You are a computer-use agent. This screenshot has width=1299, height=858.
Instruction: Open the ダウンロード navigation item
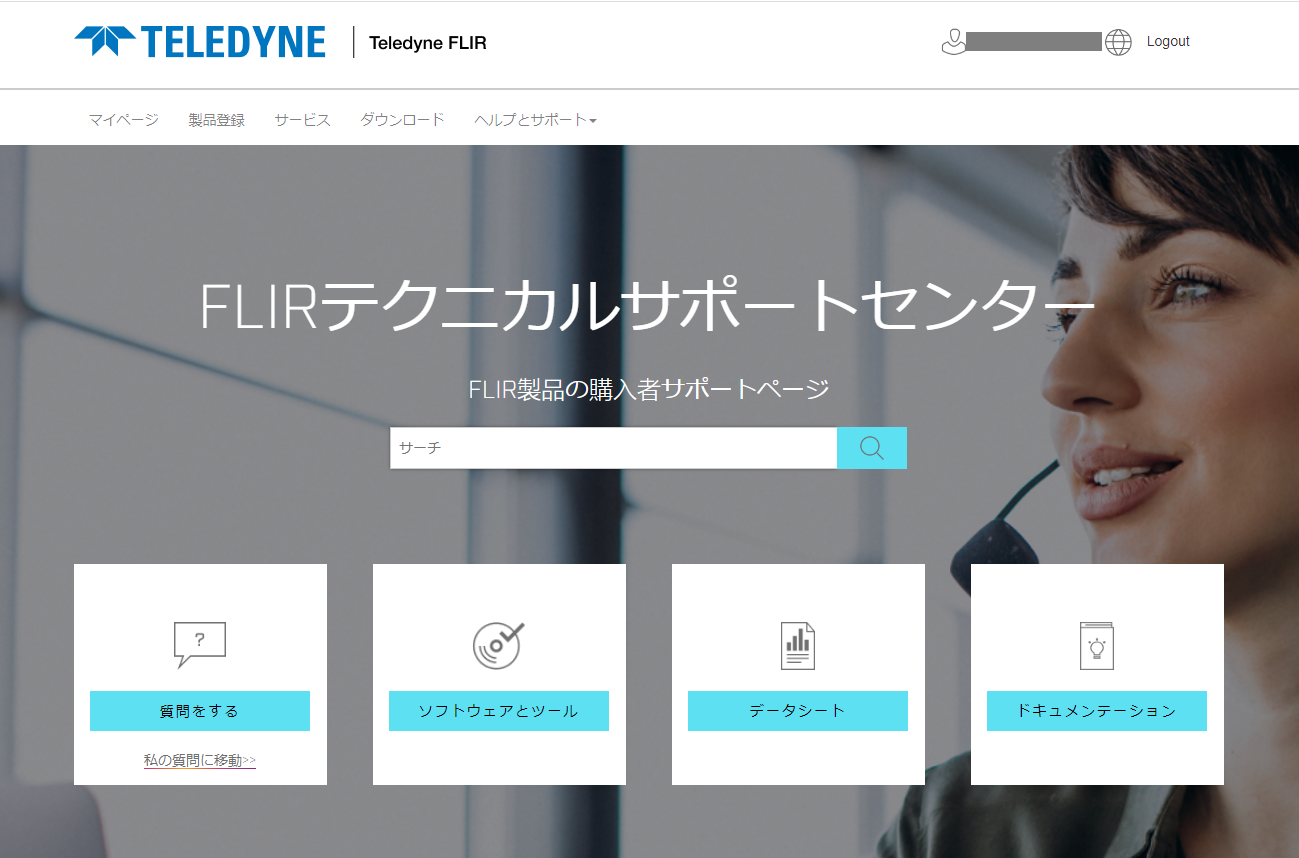pos(403,120)
